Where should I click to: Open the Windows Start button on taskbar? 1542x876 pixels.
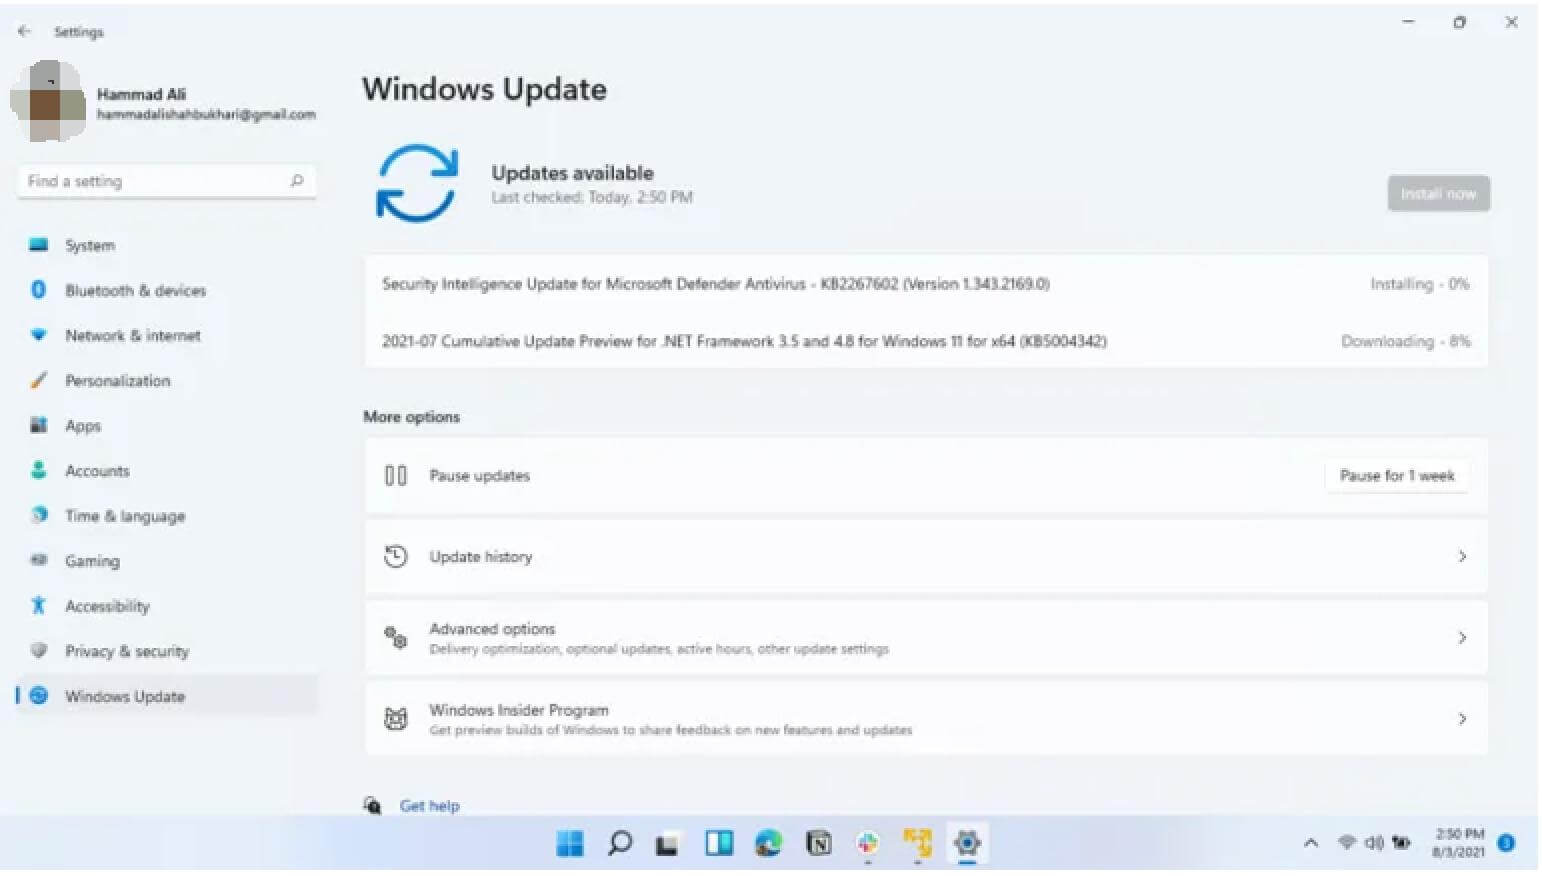click(x=570, y=844)
